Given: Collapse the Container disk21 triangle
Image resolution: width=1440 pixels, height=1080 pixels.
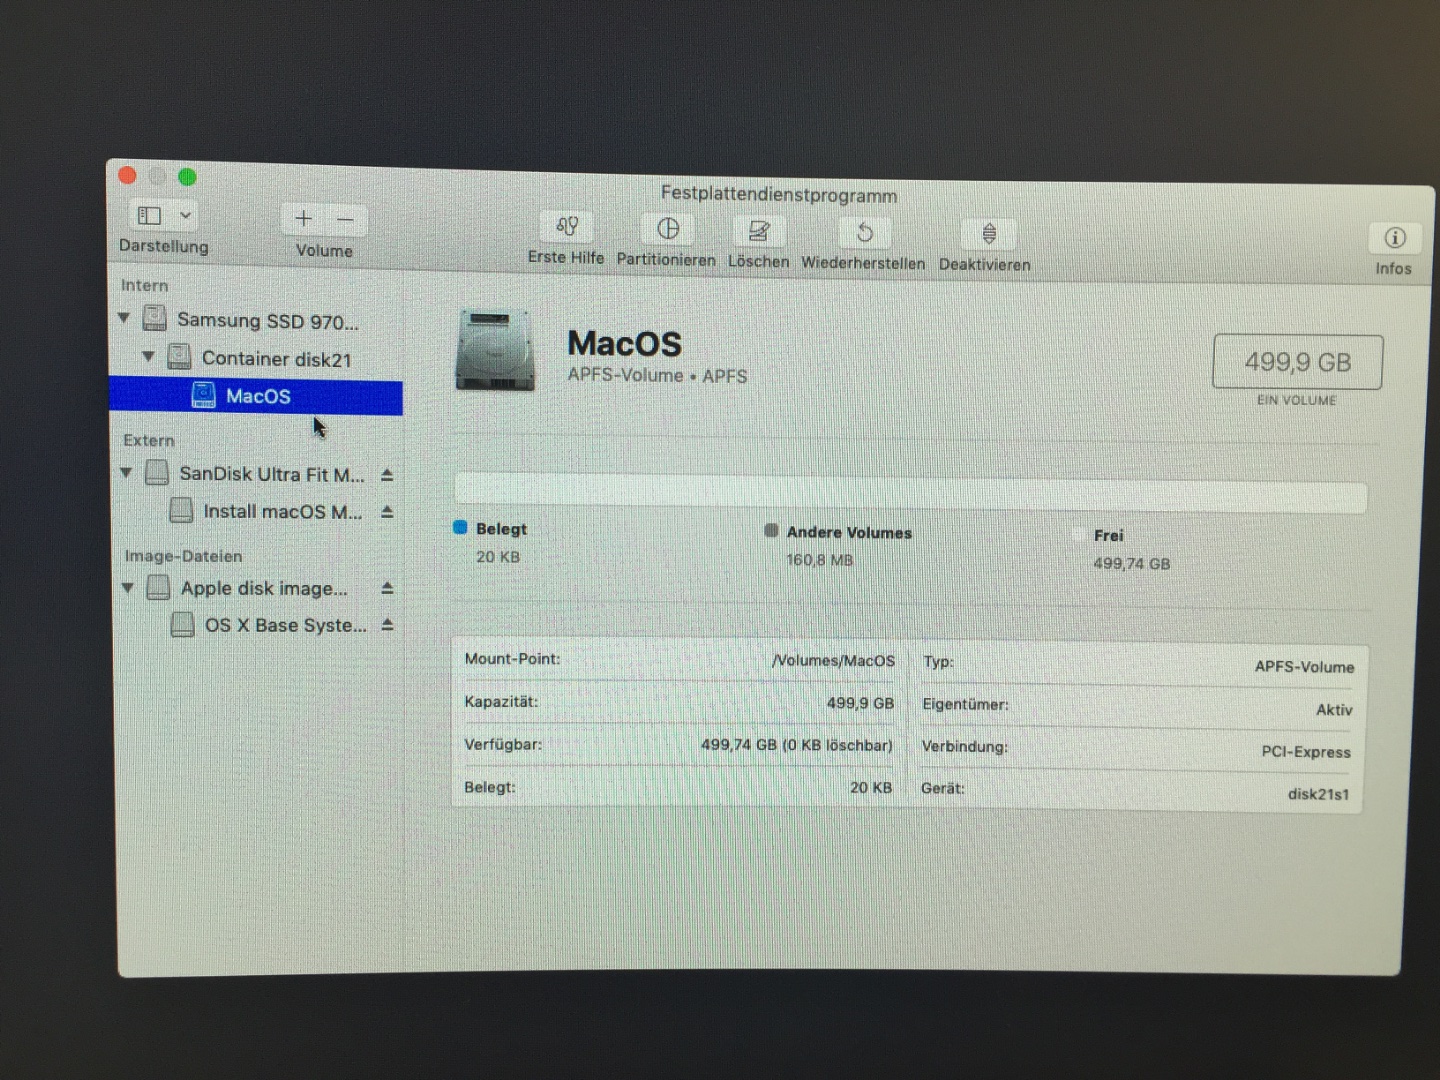Looking at the screenshot, I should (x=148, y=355).
